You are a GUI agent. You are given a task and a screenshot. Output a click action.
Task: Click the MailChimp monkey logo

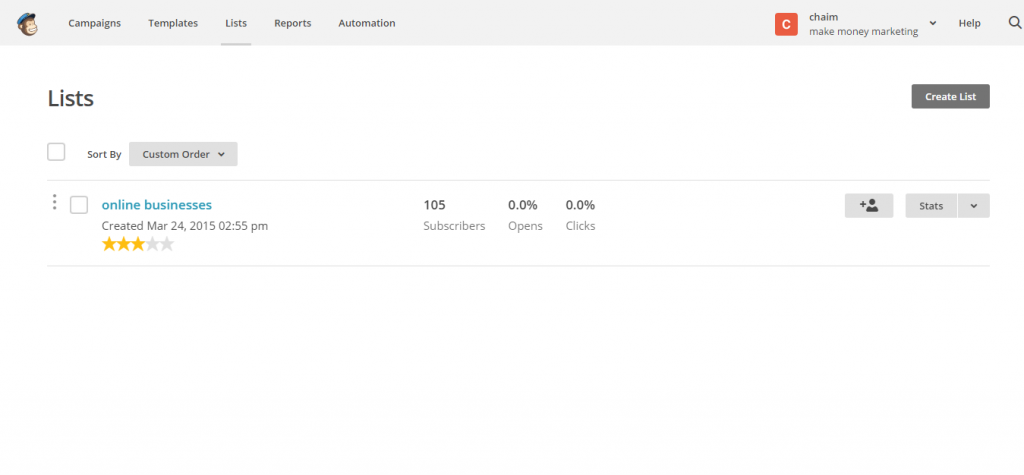tap(27, 24)
